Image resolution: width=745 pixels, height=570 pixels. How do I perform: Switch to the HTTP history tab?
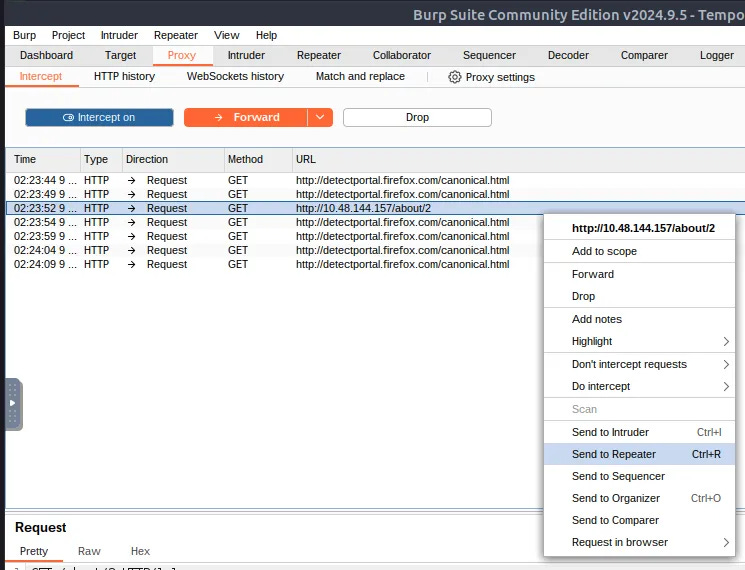pyautogui.click(x=124, y=76)
